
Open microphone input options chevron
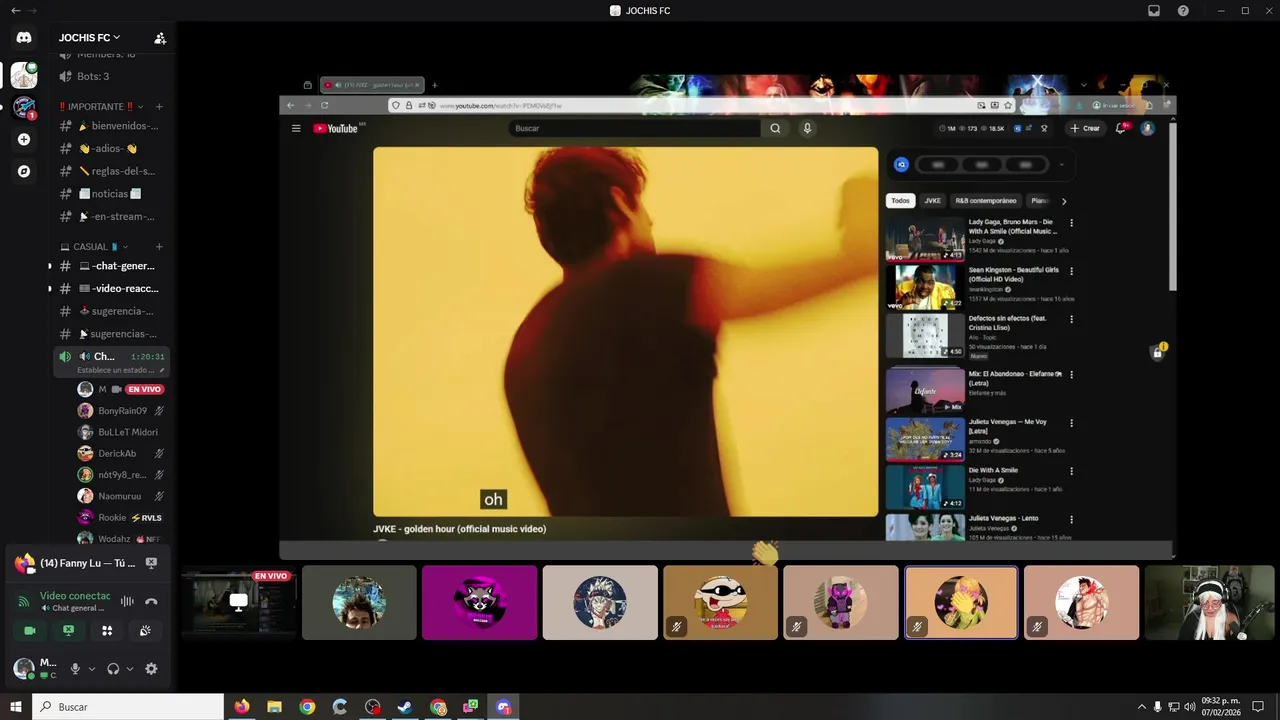pos(92,669)
